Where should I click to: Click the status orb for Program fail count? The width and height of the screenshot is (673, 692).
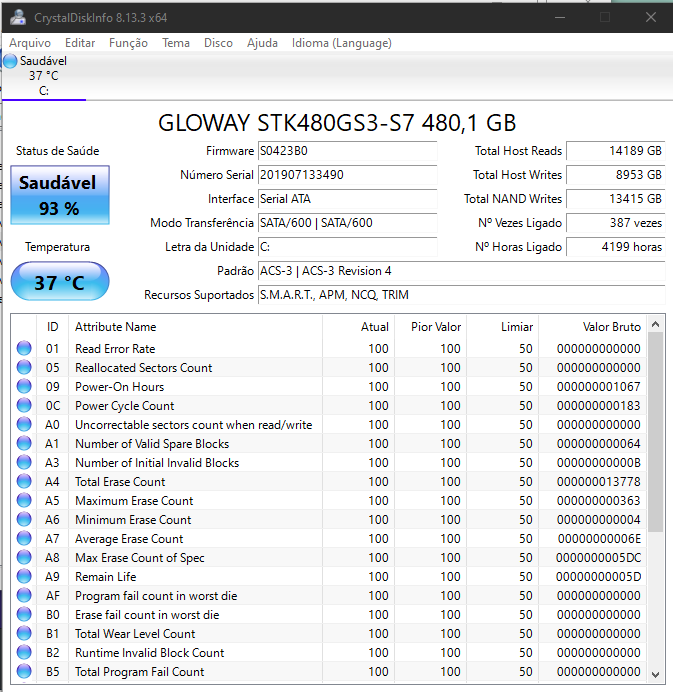pos(24,595)
